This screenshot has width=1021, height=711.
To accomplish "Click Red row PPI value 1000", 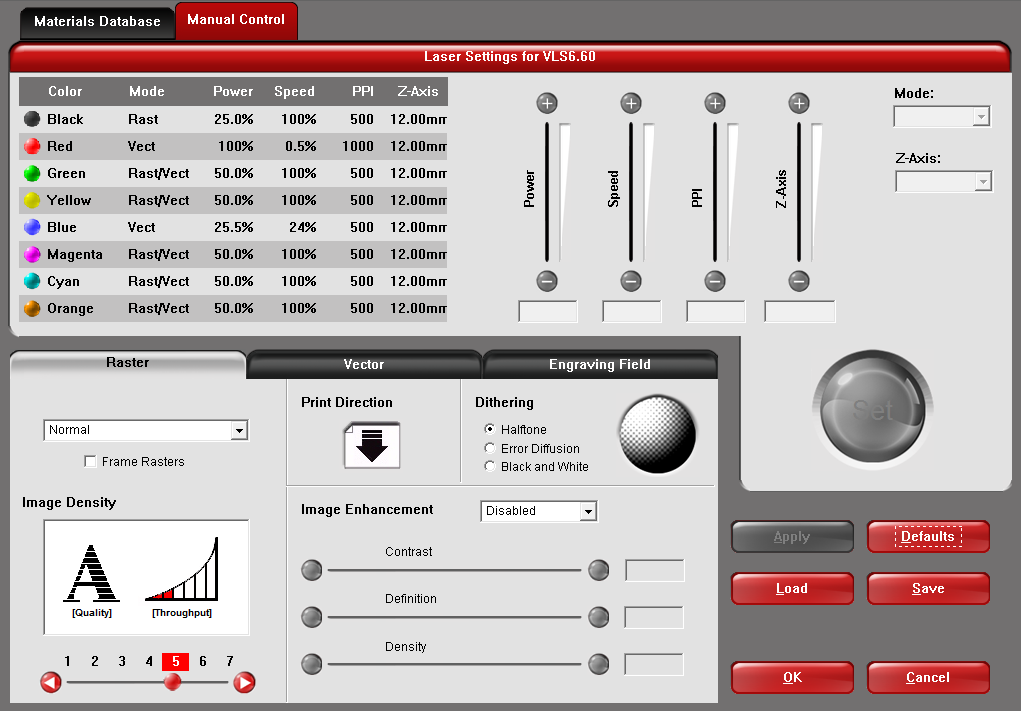I will (x=357, y=146).
